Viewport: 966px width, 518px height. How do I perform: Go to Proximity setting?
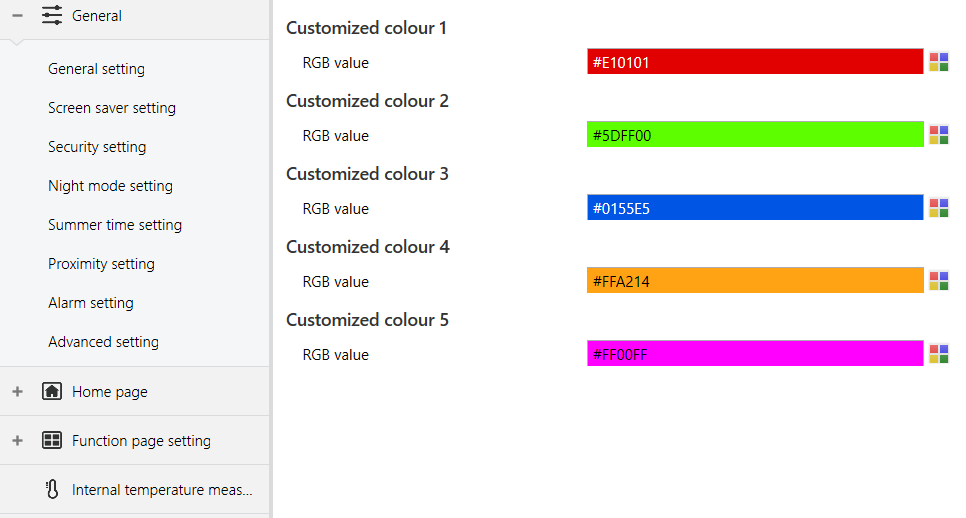pyautogui.click(x=101, y=264)
